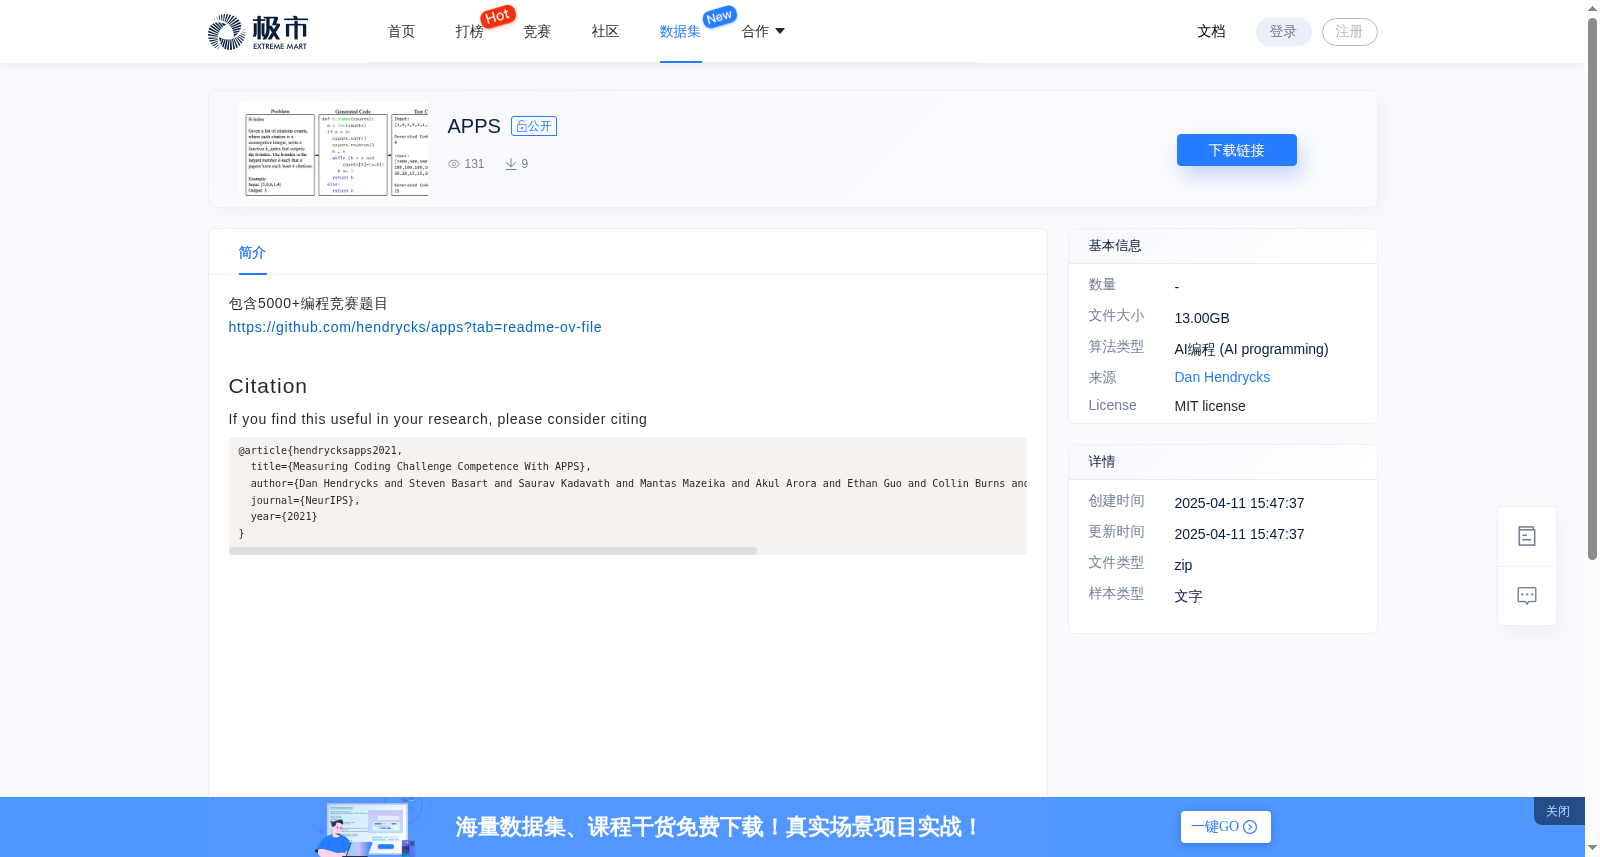The image size is (1600, 857).
Task: Open the hendrycks/apps GitHub link
Action: tap(415, 327)
